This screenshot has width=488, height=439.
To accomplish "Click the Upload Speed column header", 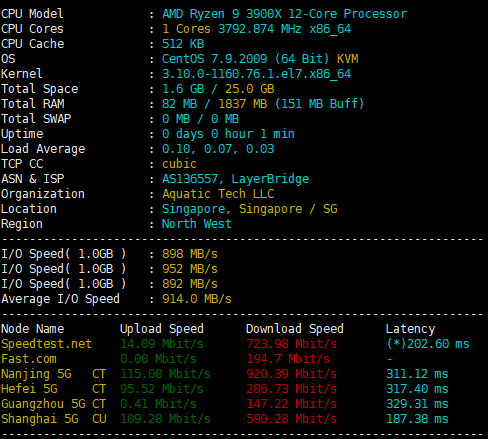I will (x=162, y=329).
